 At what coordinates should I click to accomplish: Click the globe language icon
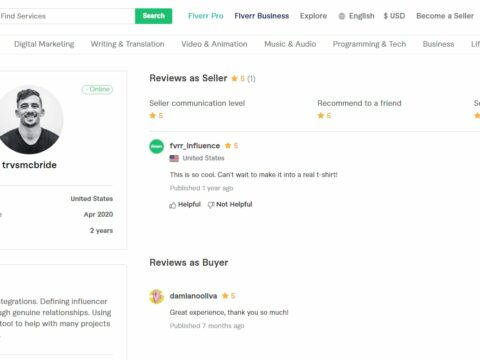tap(342, 16)
